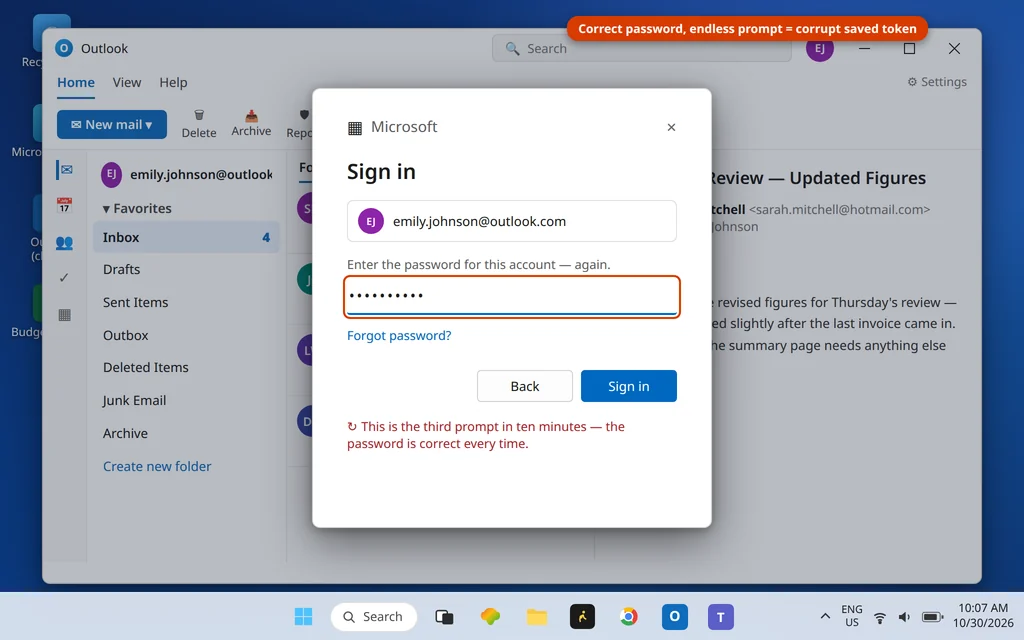This screenshot has width=1024, height=640.
Task: Click the volume speaker tray icon
Action: pos(904,617)
